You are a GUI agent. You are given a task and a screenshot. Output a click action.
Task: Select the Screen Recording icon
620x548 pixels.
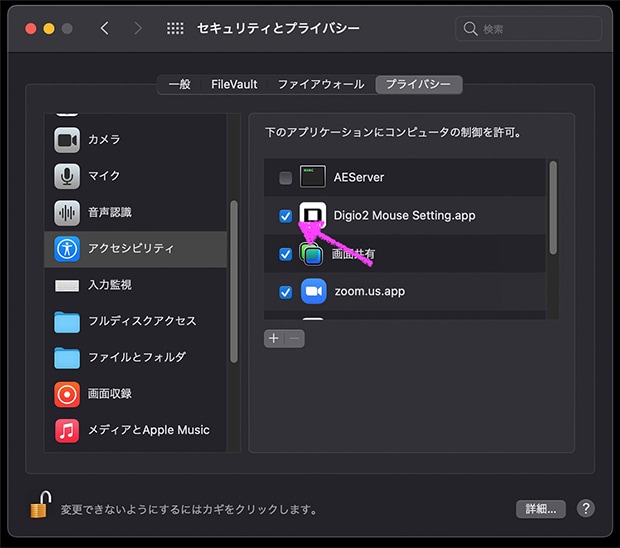(67, 394)
